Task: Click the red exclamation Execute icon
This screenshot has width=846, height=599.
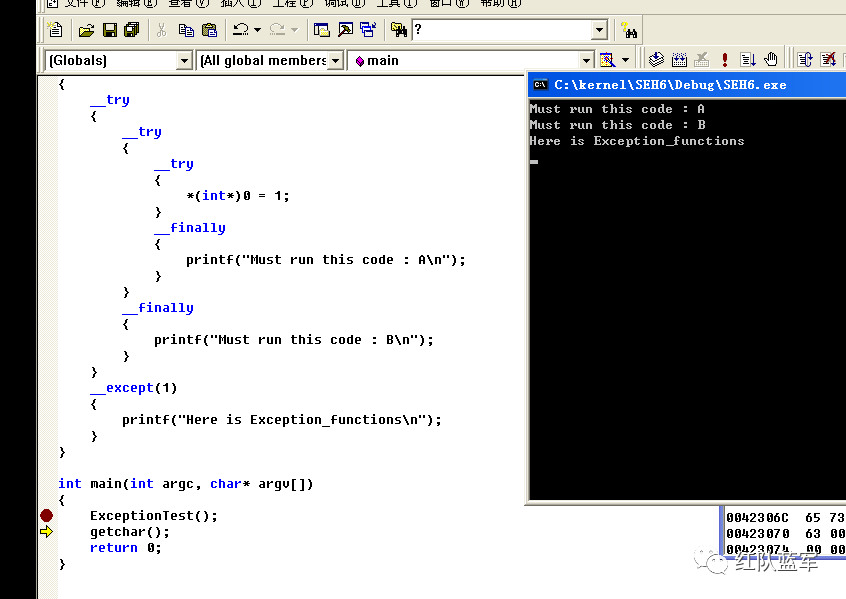Action: (x=725, y=59)
